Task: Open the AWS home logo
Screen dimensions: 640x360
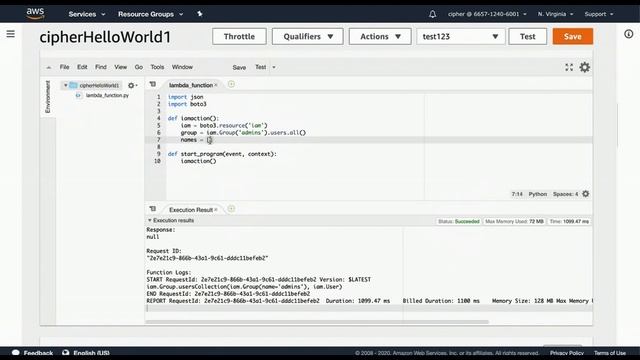Action: tap(36, 13)
